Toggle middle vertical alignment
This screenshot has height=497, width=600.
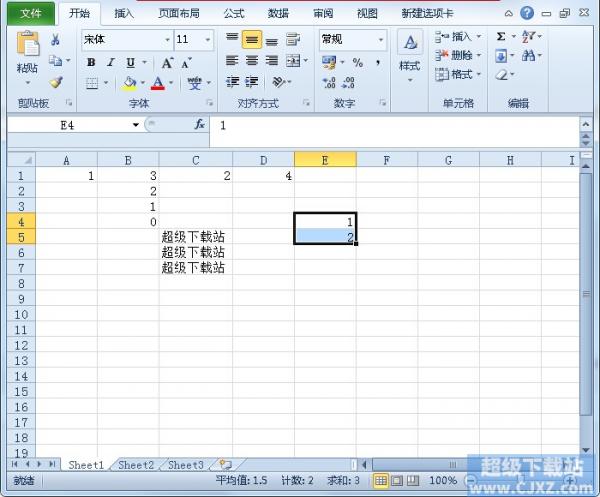coord(252,39)
